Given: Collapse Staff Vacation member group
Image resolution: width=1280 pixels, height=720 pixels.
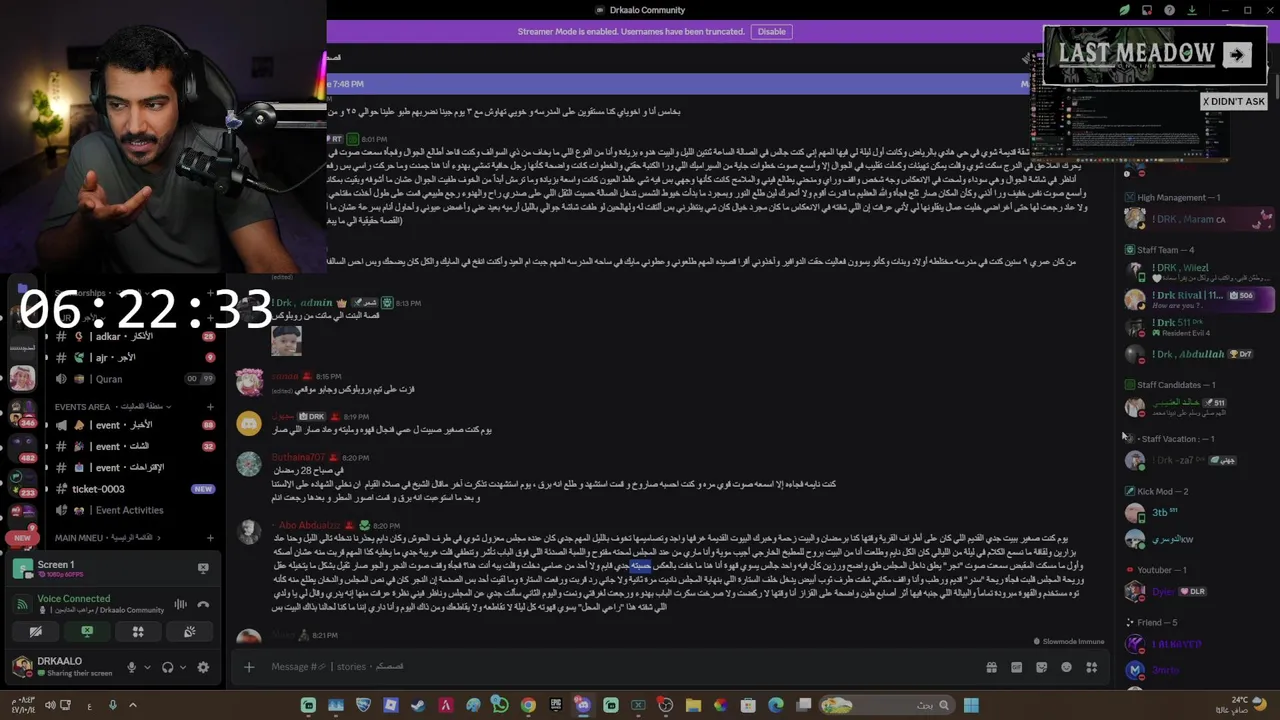Looking at the screenshot, I should pos(1170,439).
